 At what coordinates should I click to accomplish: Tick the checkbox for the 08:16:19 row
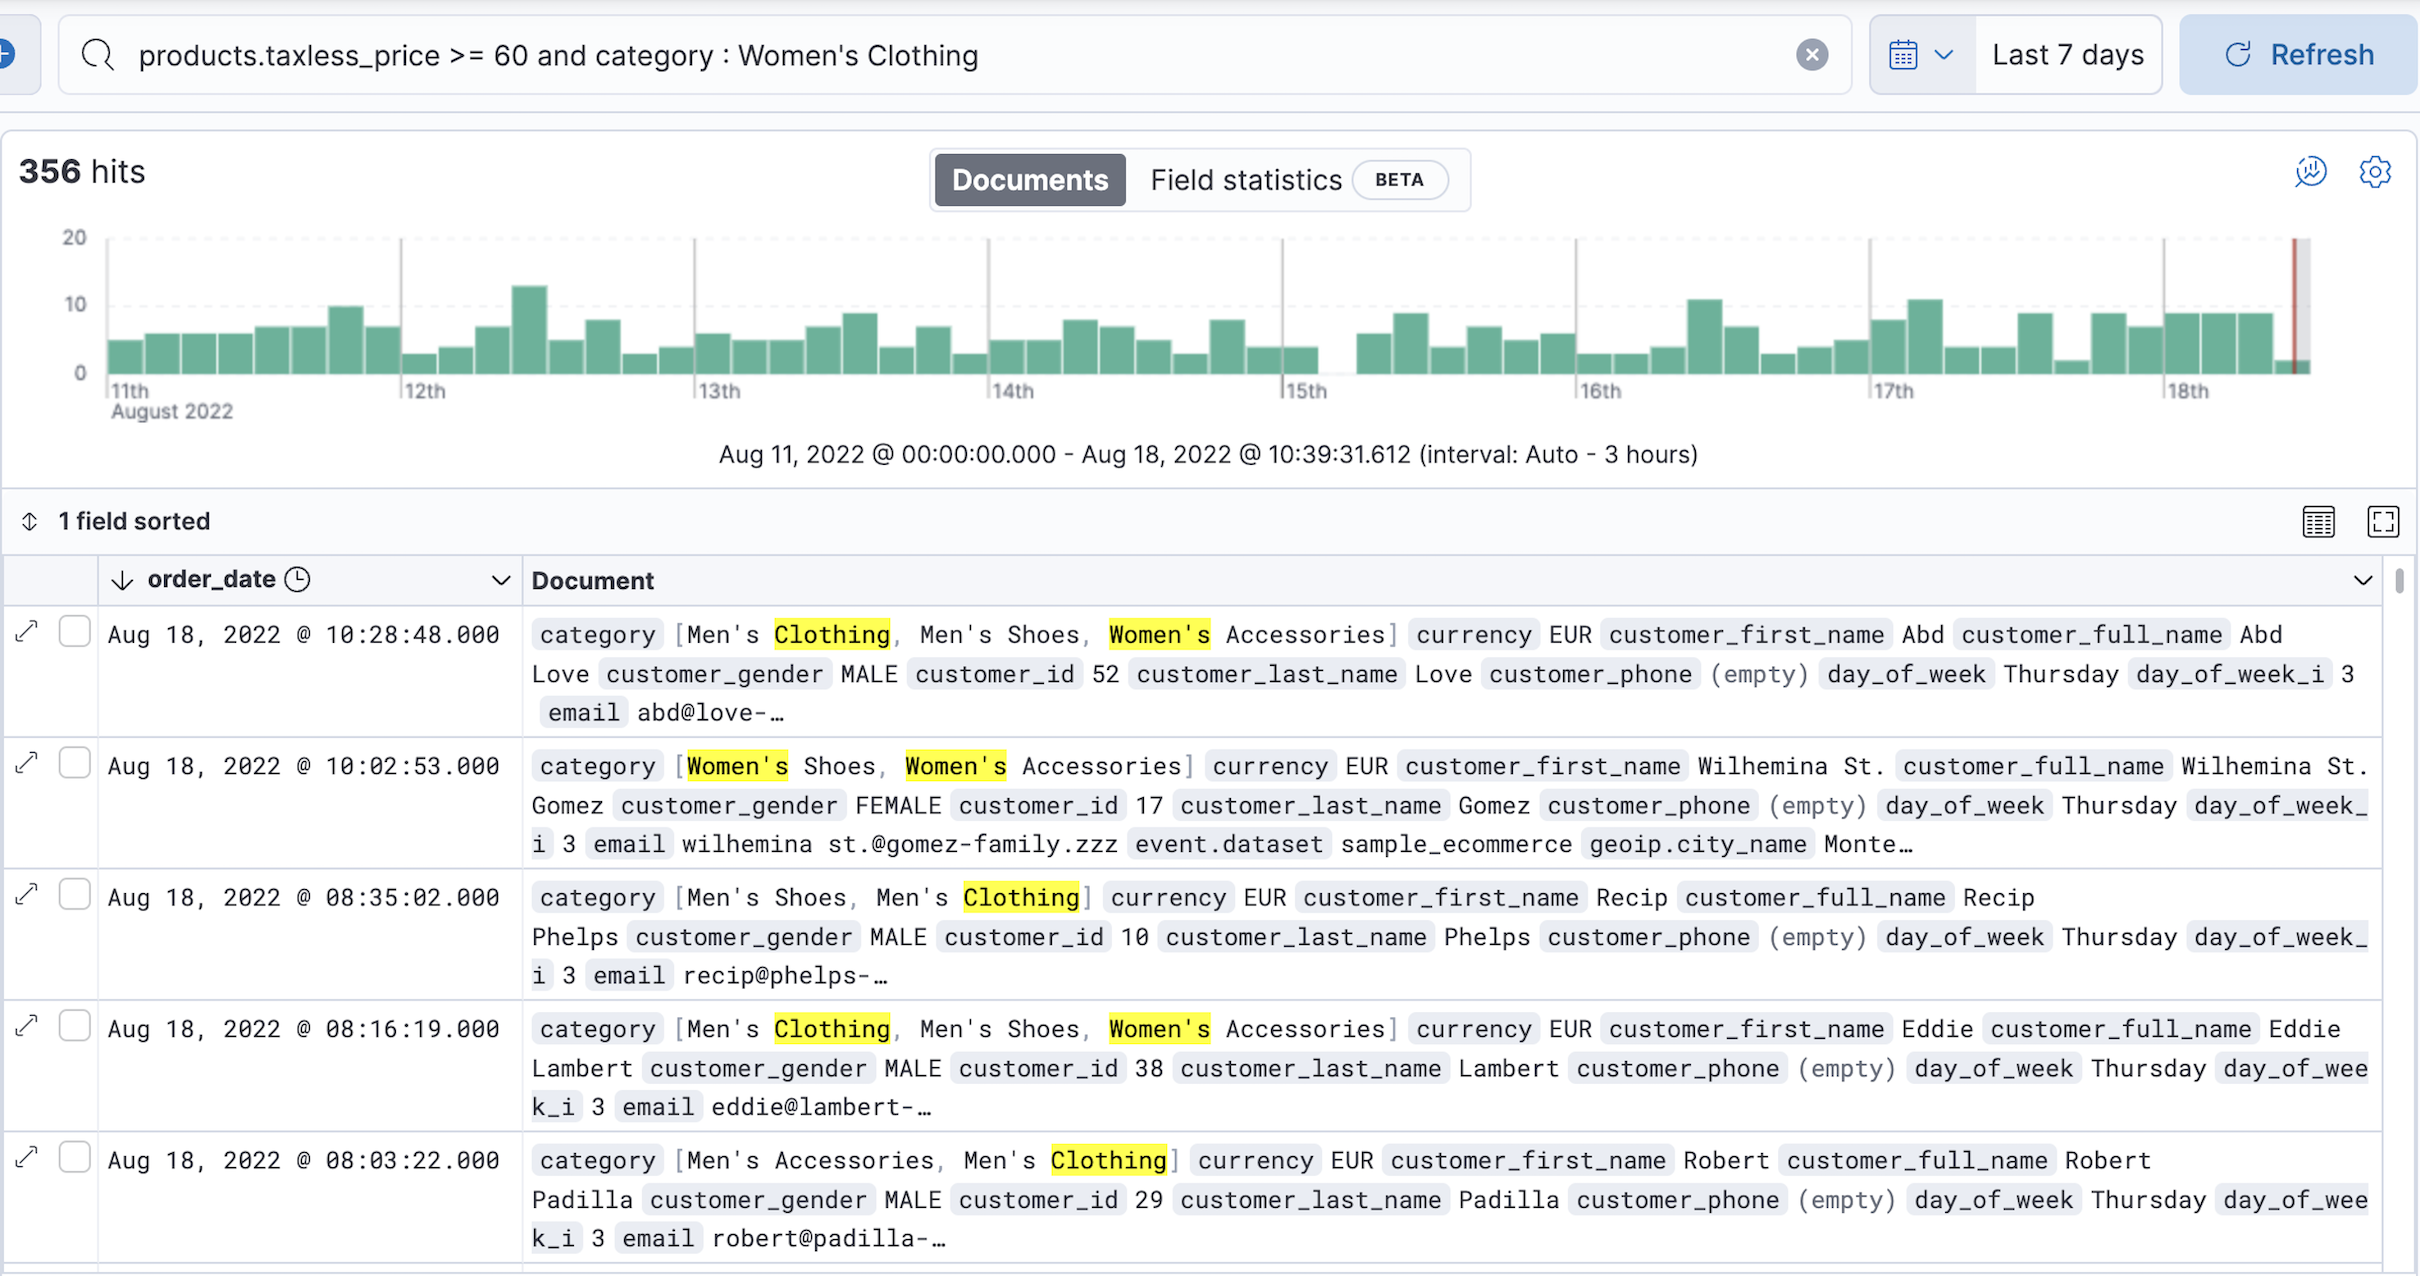(x=75, y=1026)
